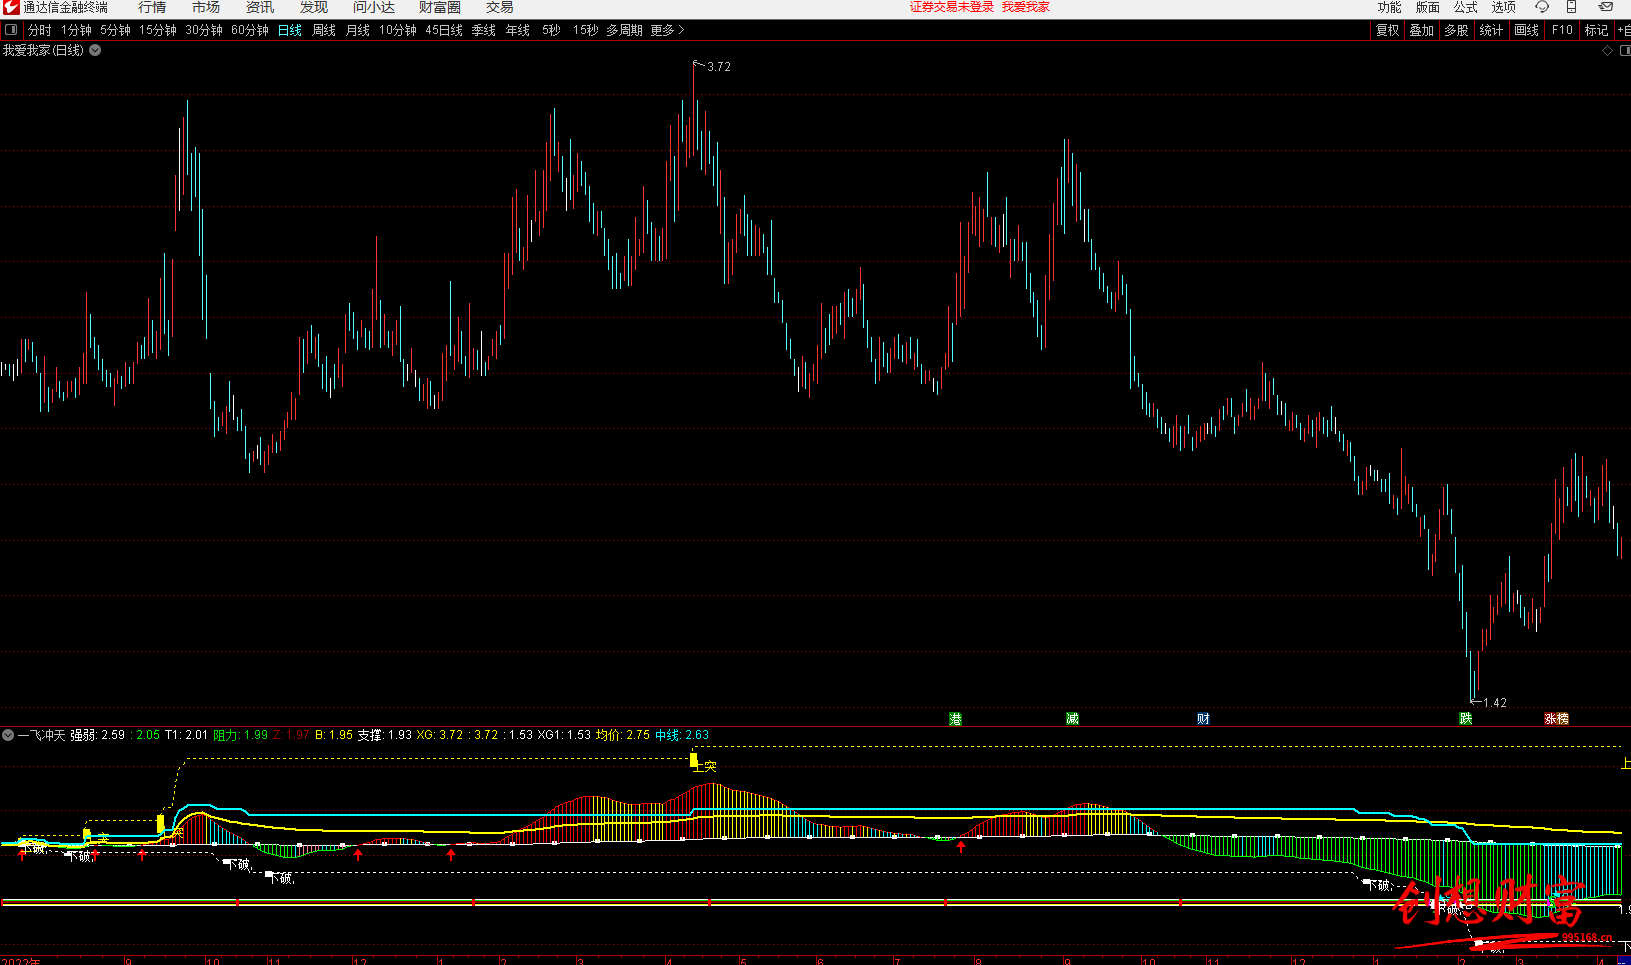Open dropdown next to 我爱我家(日线)
This screenshot has width=1631, height=965.
[x=95, y=50]
